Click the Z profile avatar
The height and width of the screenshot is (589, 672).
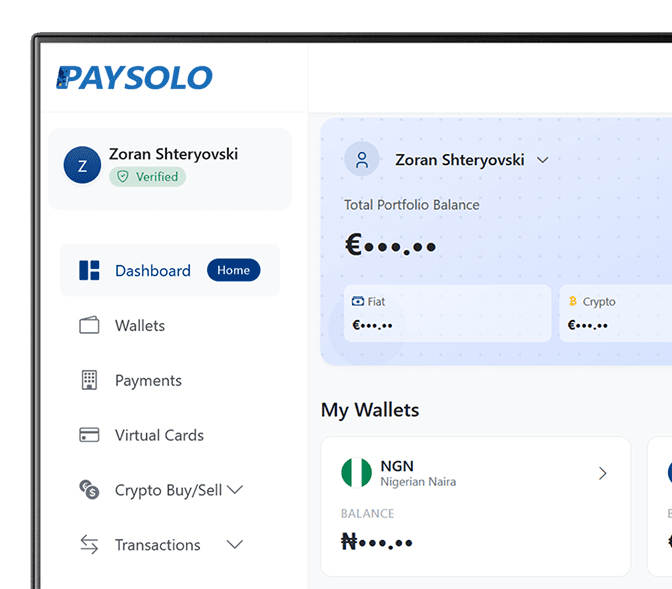82,165
